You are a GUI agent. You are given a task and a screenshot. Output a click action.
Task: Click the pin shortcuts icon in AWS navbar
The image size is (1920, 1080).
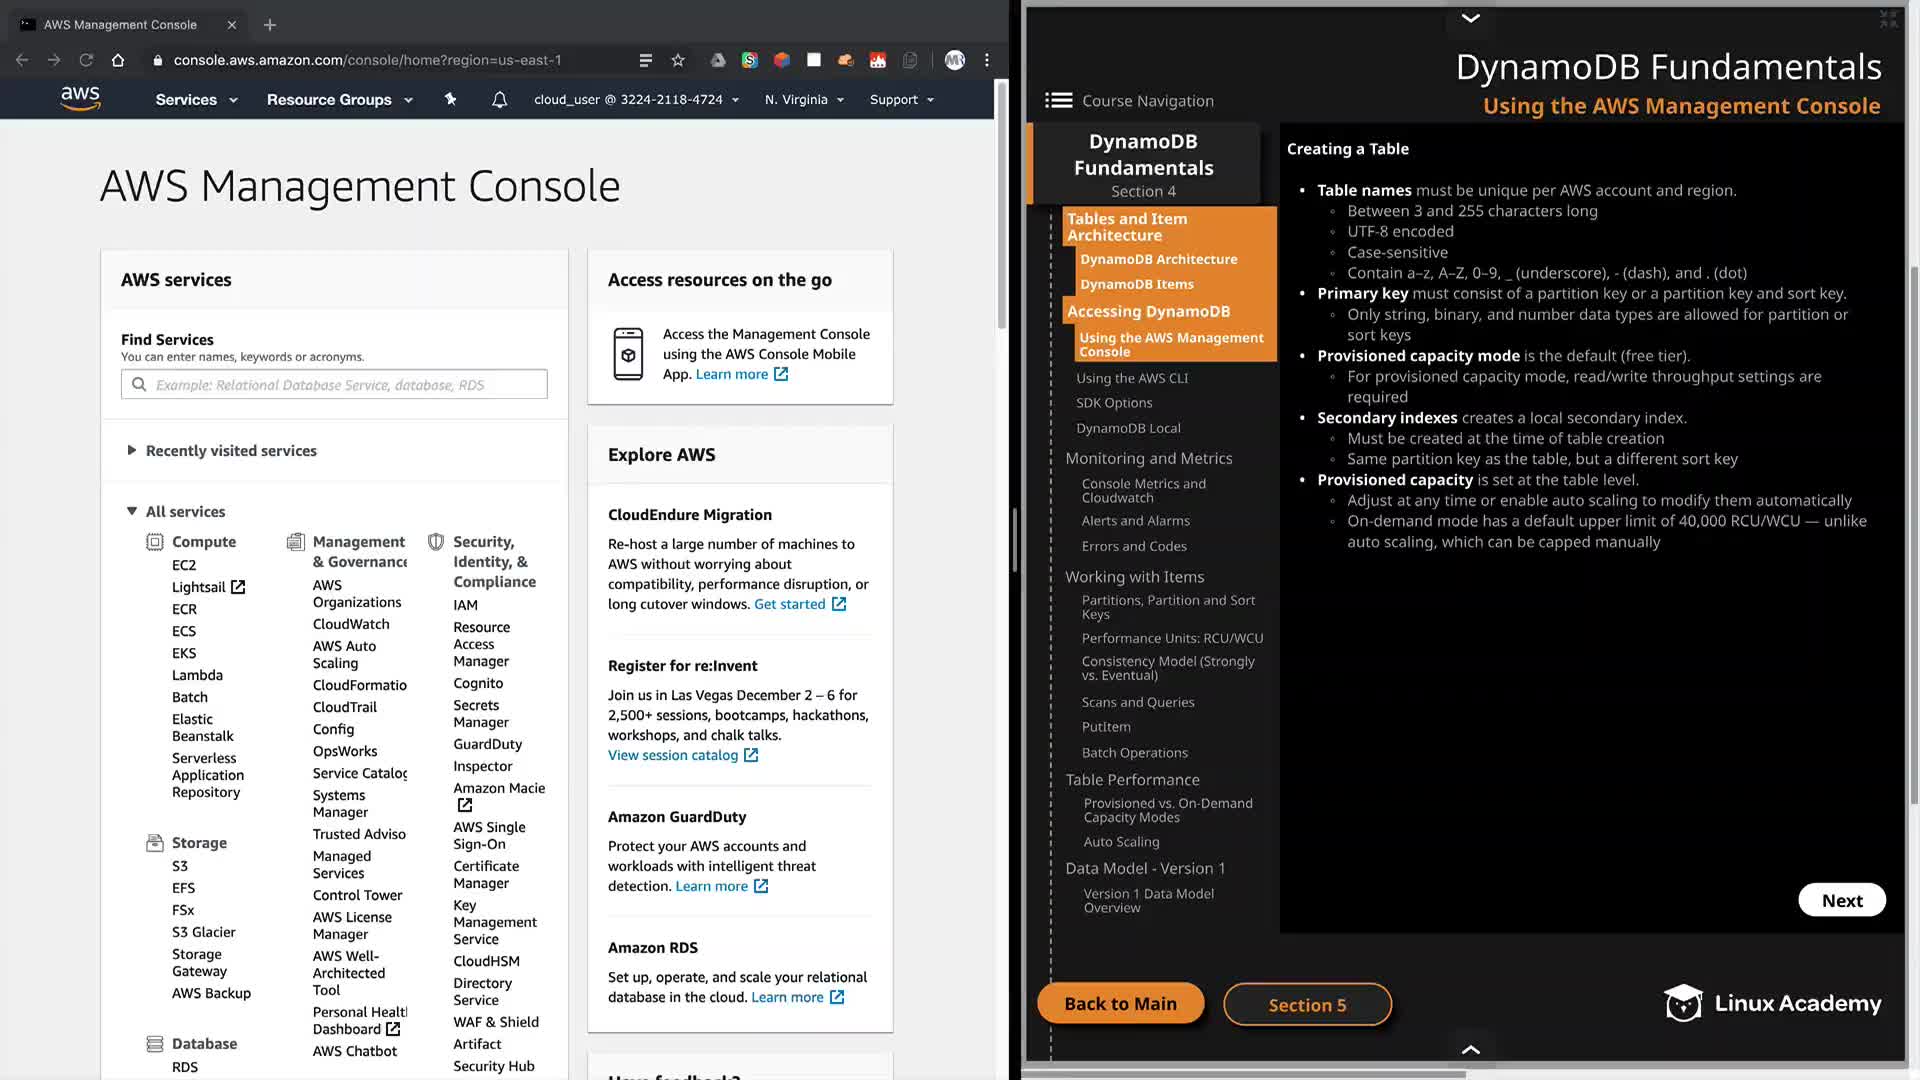(450, 99)
